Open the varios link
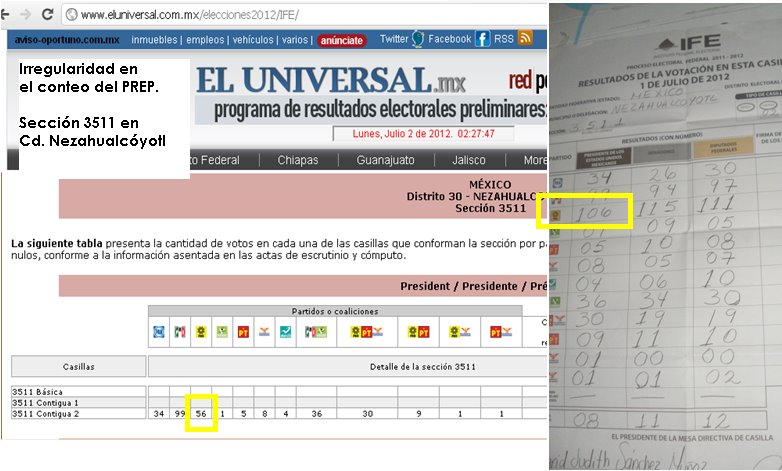Image resolution: width=782 pixels, height=471 pixels. (x=295, y=40)
